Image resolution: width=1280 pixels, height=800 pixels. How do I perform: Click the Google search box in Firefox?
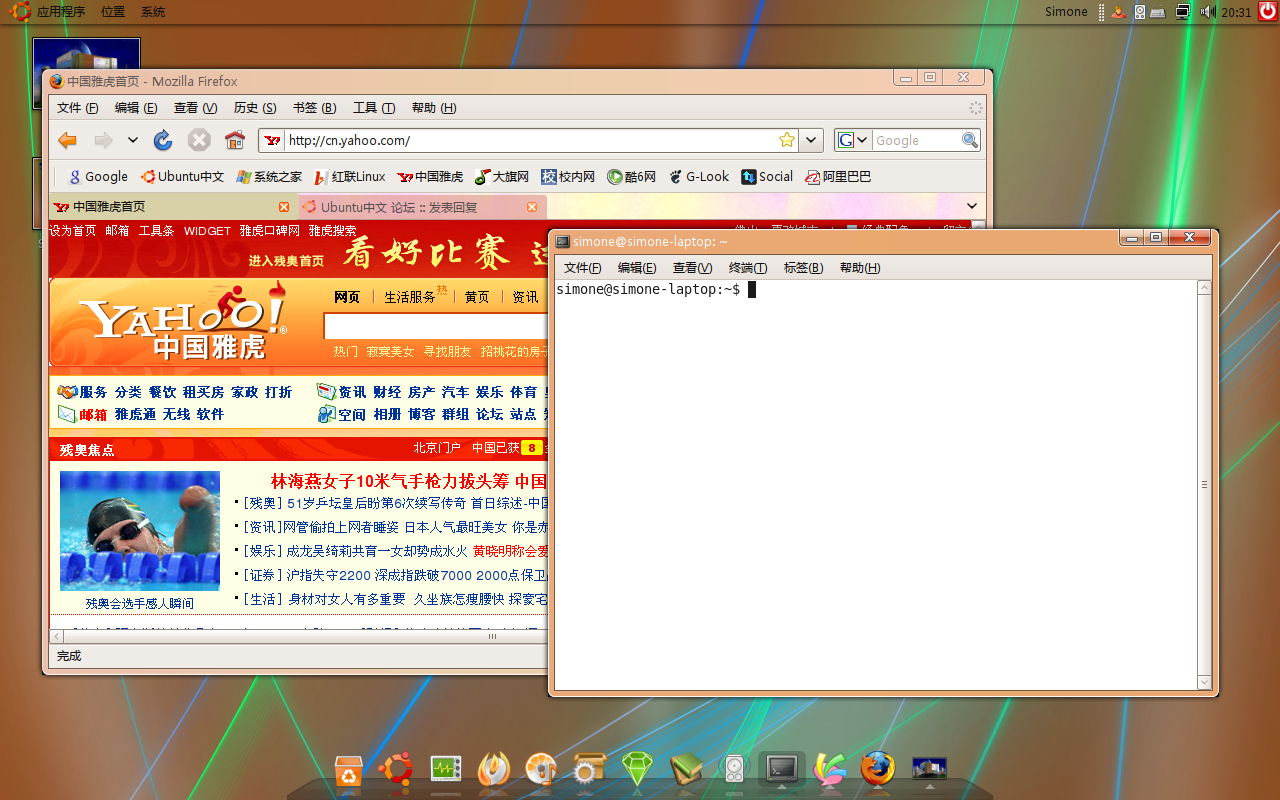915,140
